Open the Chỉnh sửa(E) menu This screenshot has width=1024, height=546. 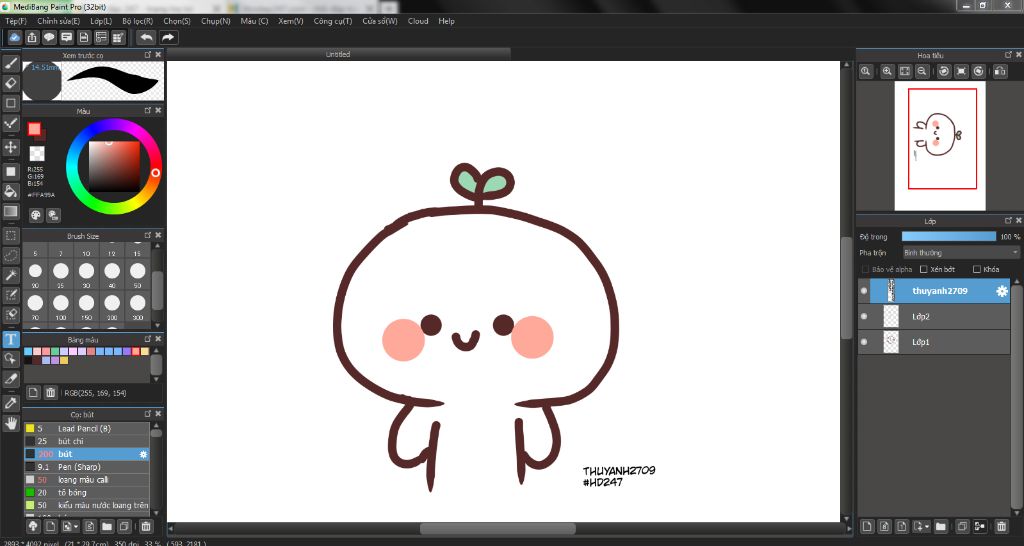(59, 21)
